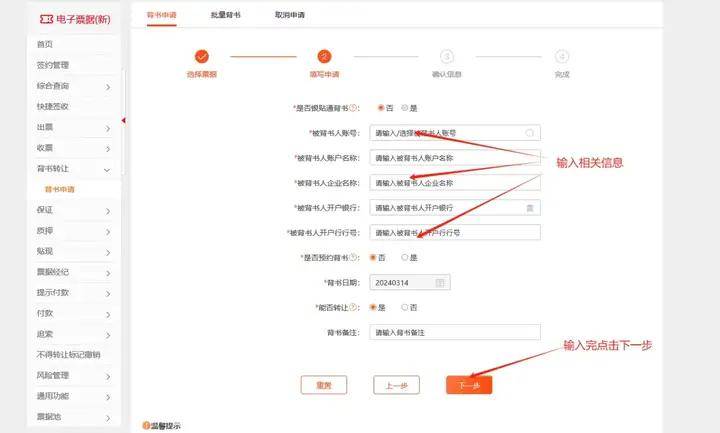Image resolution: width=720 pixels, height=433 pixels.
Task: Open the calendar icon for 背书日期
Action: (x=439, y=283)
